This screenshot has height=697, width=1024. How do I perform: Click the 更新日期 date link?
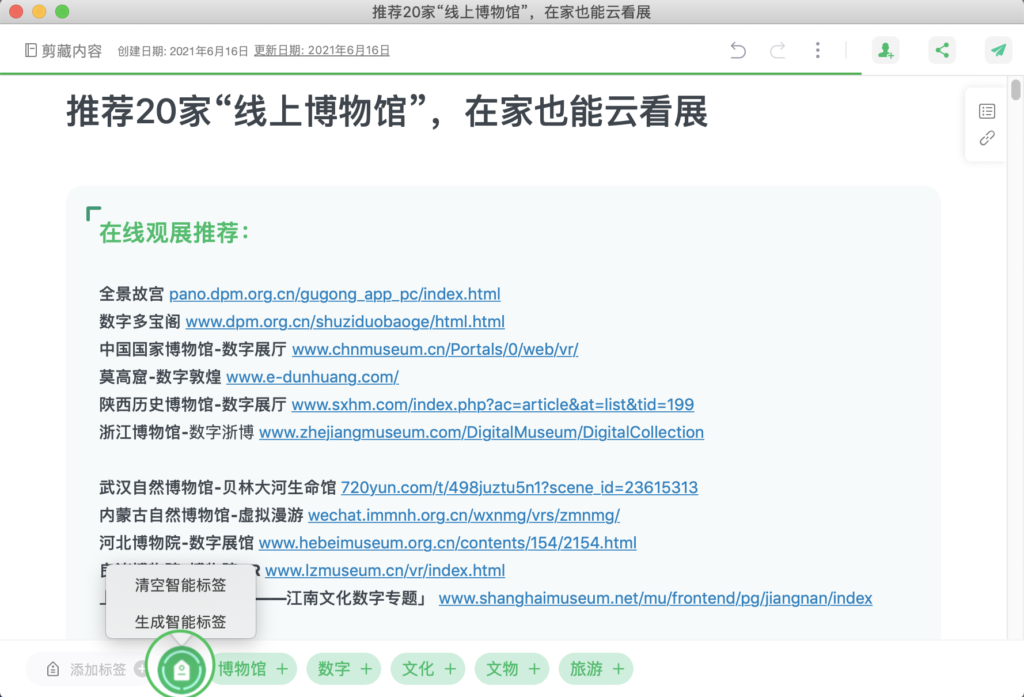[x=321, y=50]
